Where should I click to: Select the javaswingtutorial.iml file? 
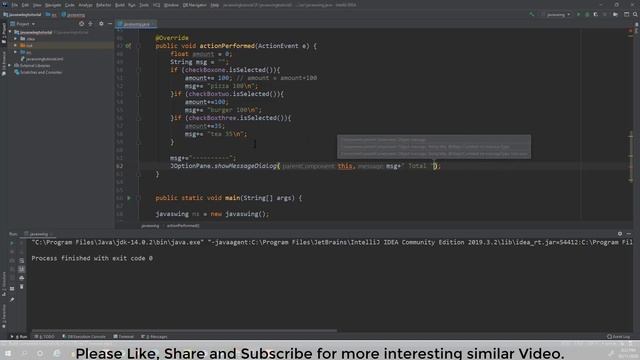42,59
